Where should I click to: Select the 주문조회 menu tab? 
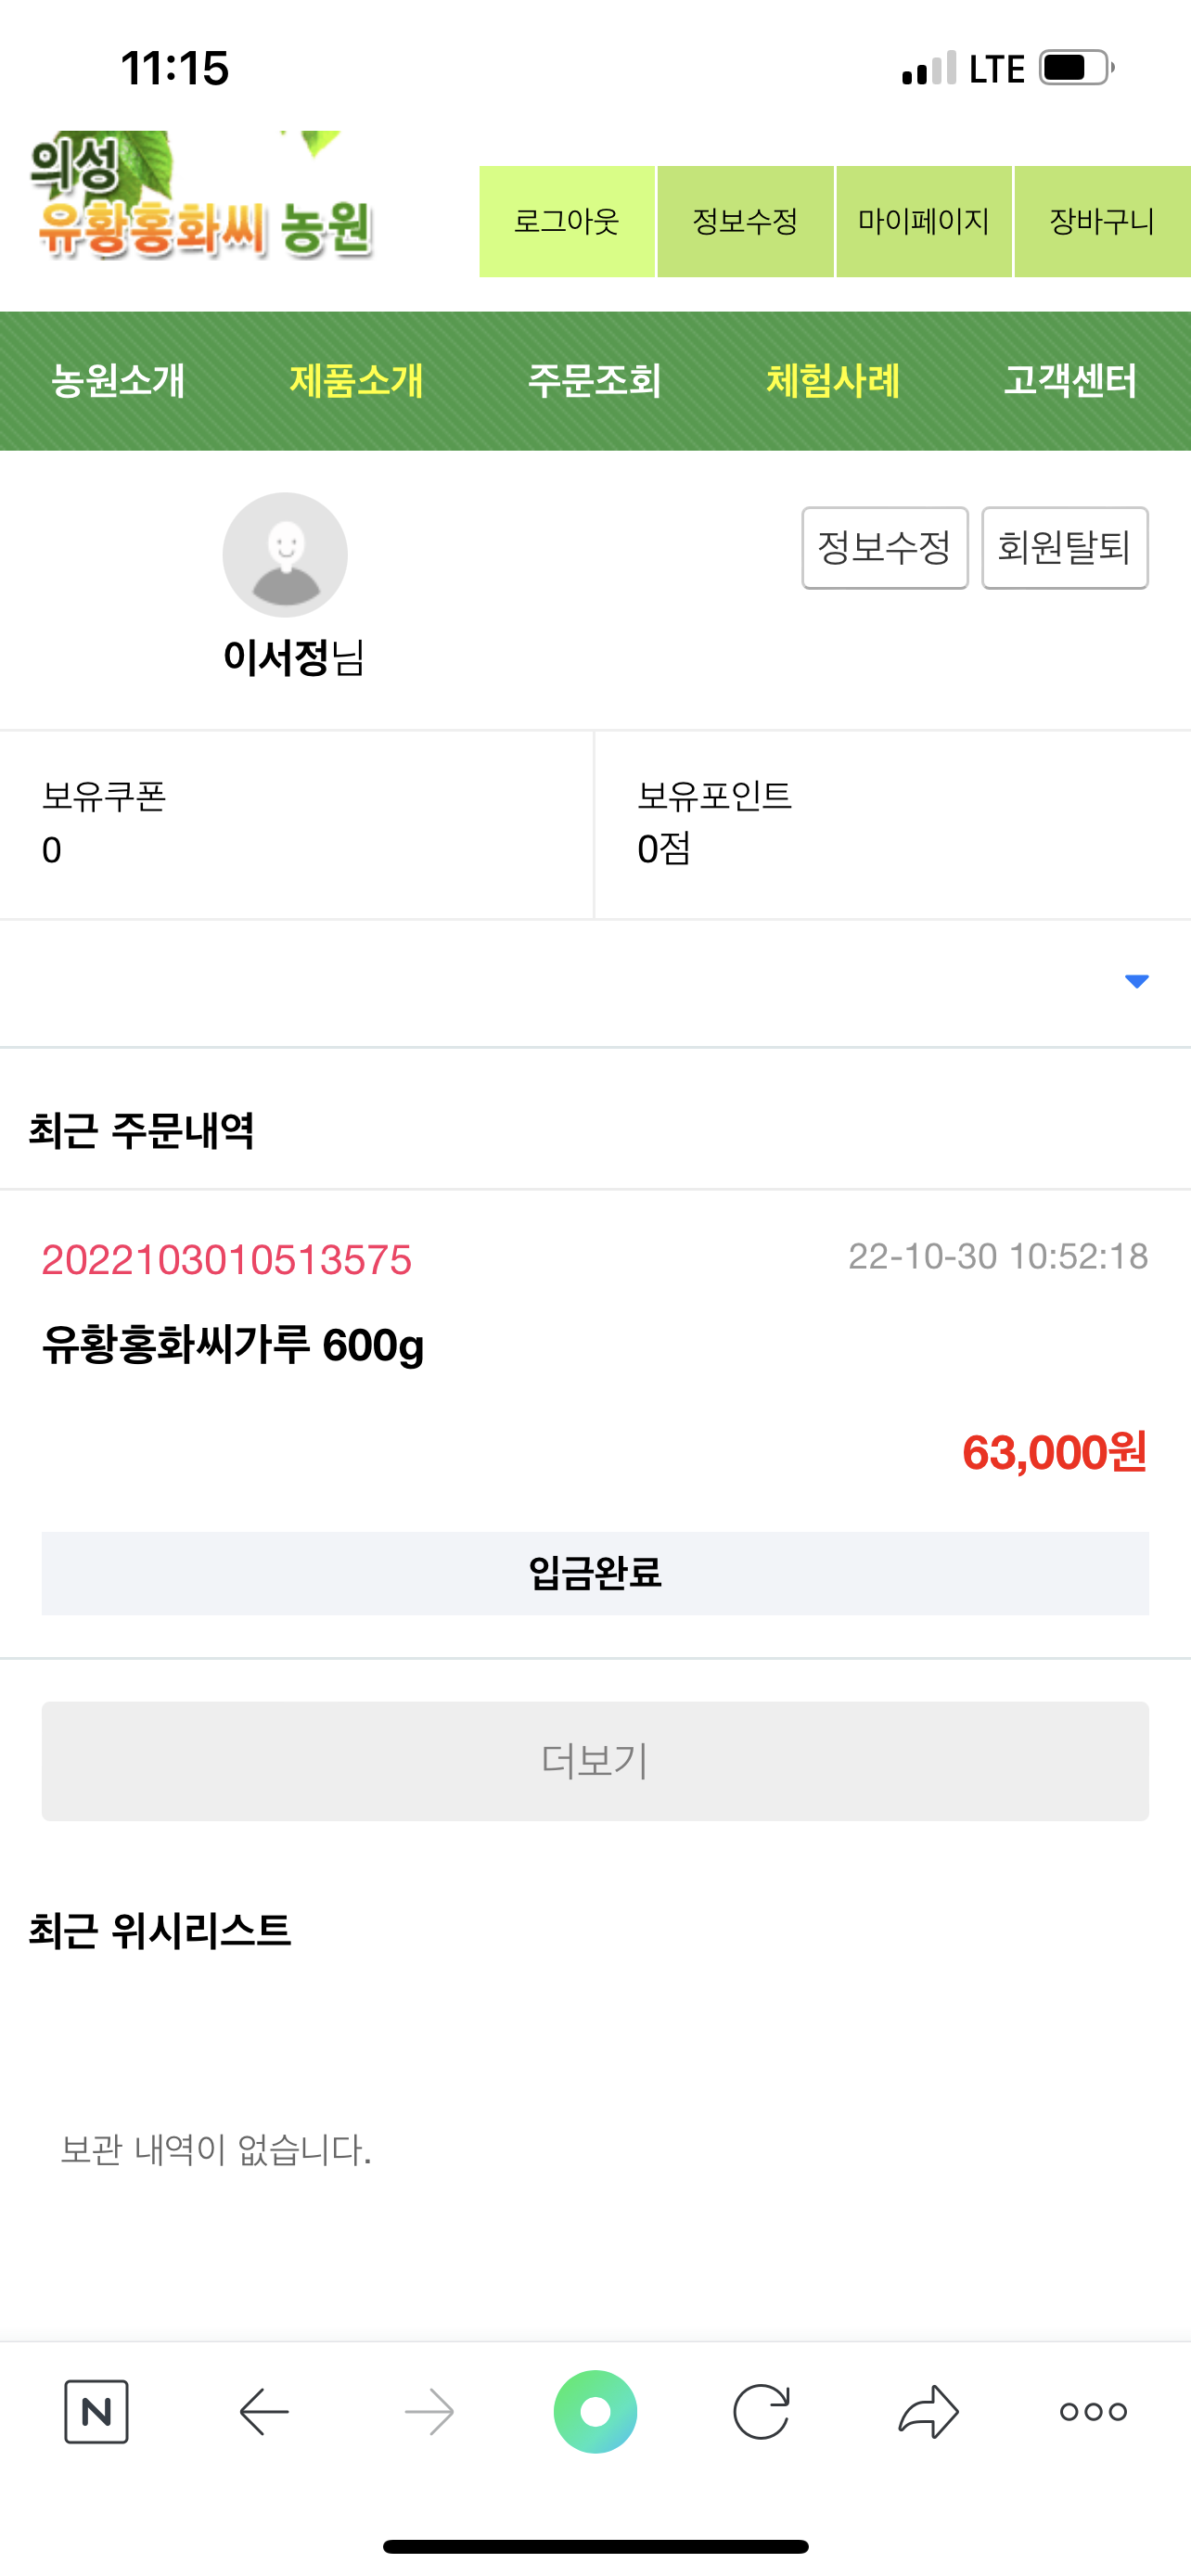595,381
